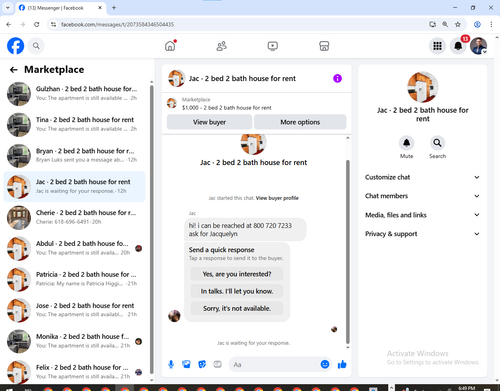Viewport: 500px width, 391px height.
Task: View site information icon in address bar
Action: [x=53, y=24]
